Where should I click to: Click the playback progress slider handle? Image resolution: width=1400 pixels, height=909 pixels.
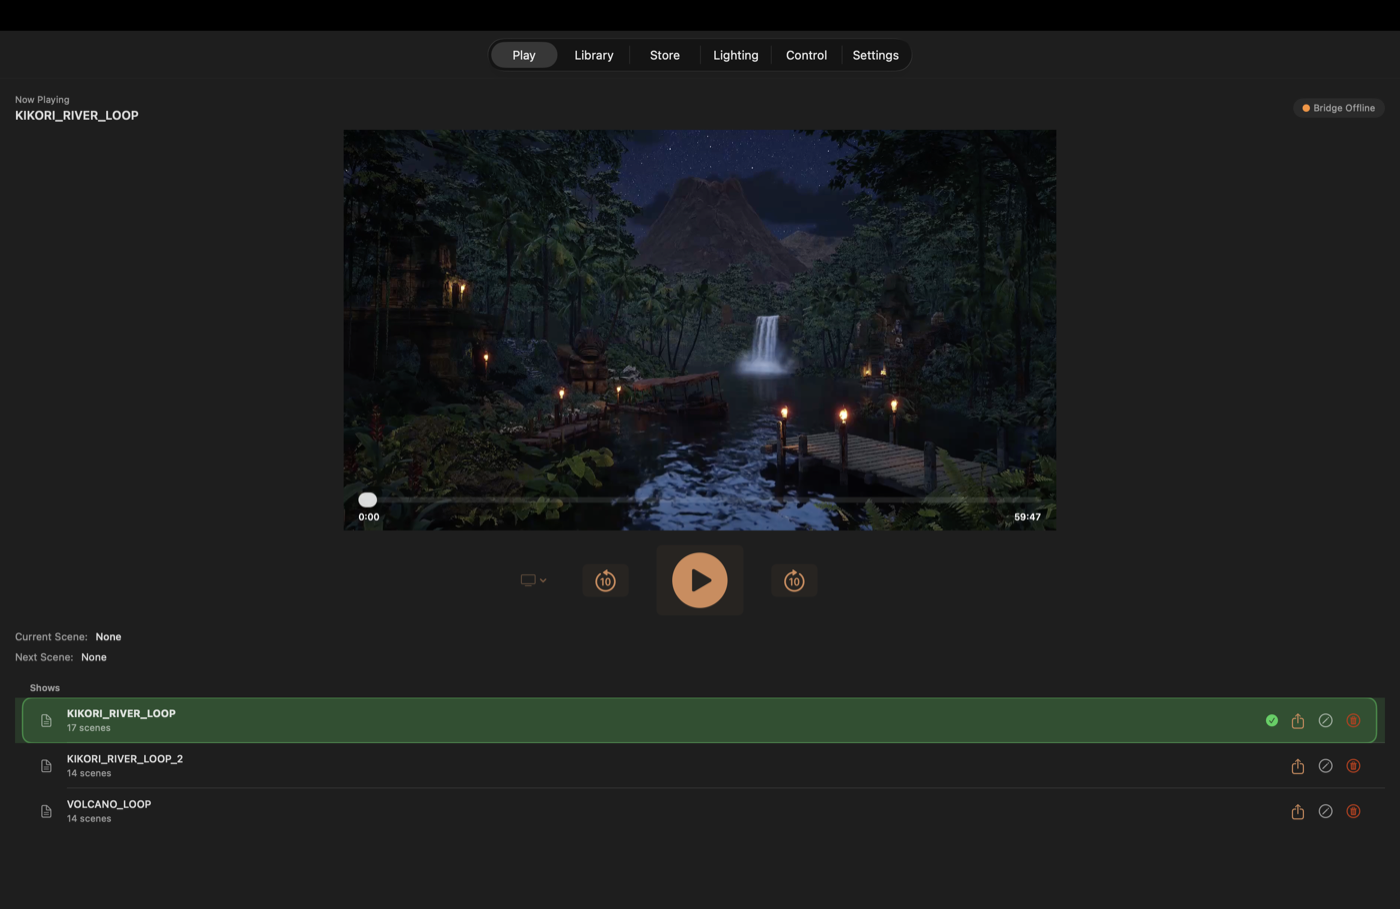tap(368, 499)
